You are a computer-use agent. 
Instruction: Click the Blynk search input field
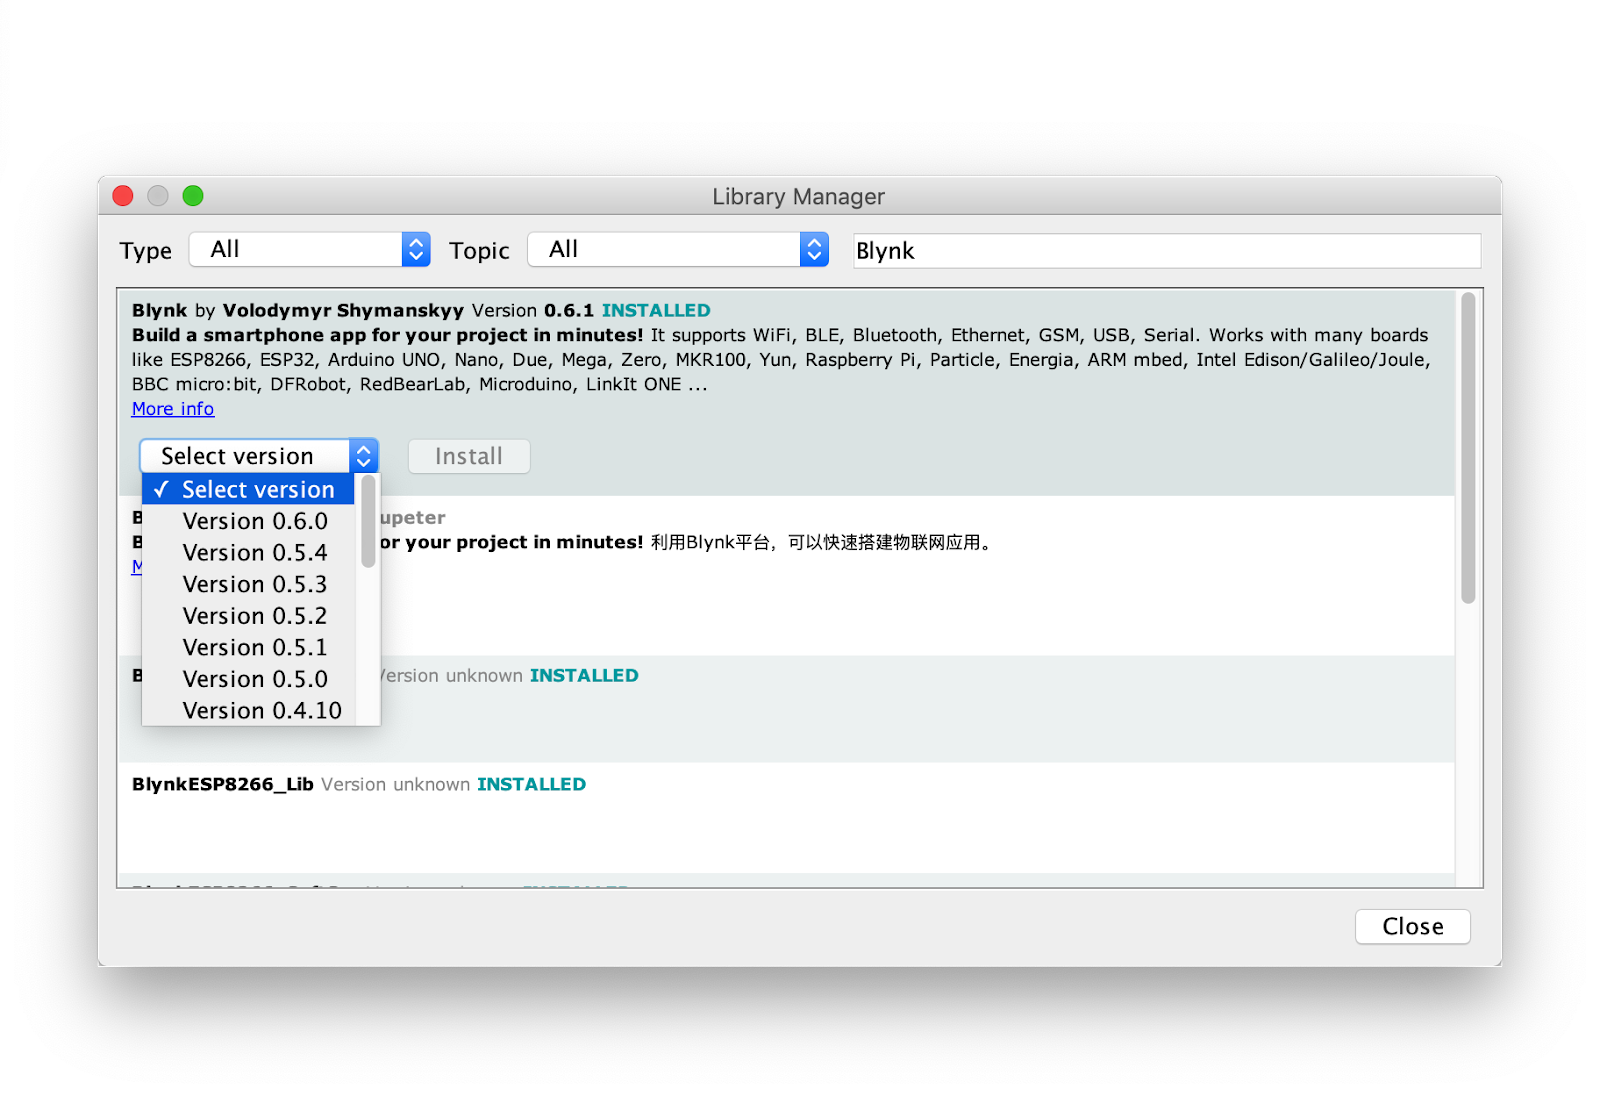pyautogui.click(x=1167, y=251)
